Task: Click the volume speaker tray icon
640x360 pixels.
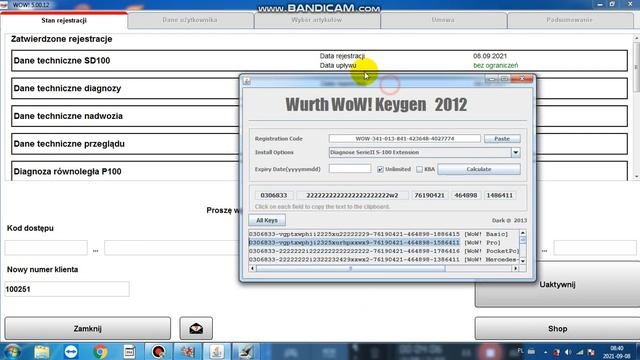Action: click(568, 352)
